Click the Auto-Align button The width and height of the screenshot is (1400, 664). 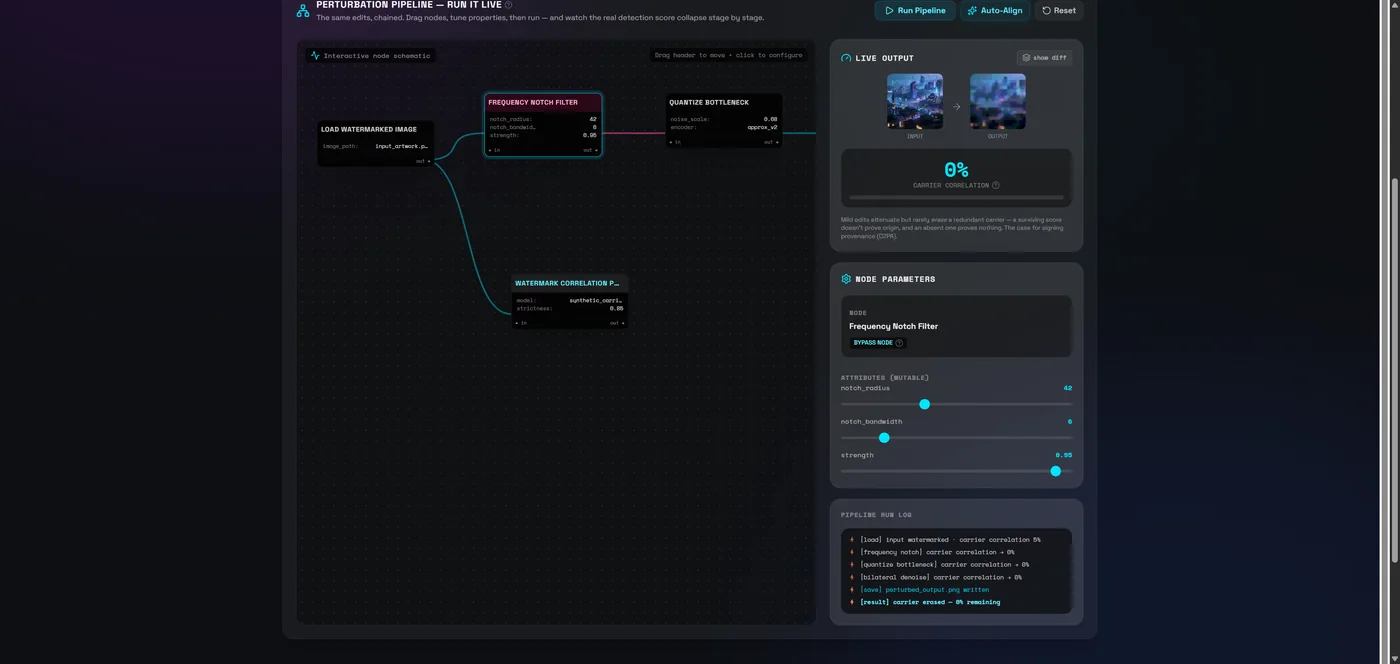[x=994, y=10]
